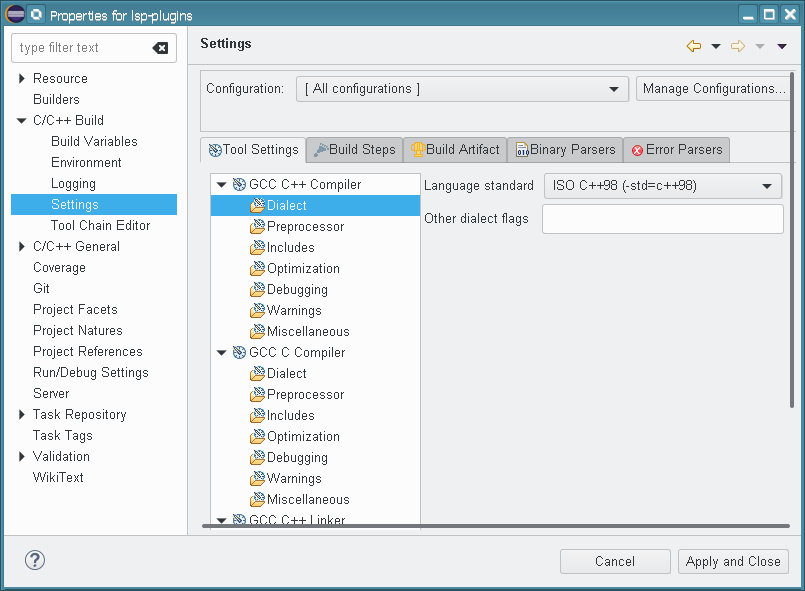
Task: Click the GCC C Compiler tool icon
Action: (x=240, y=353)
